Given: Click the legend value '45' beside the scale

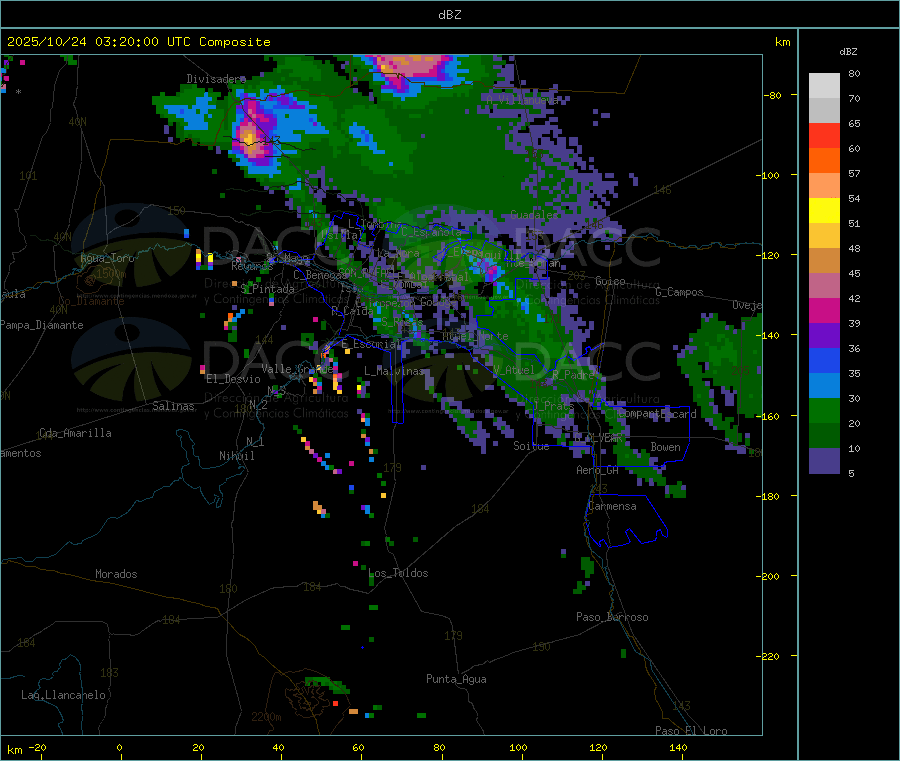Looking at the screenshot, I should [854, 274].
